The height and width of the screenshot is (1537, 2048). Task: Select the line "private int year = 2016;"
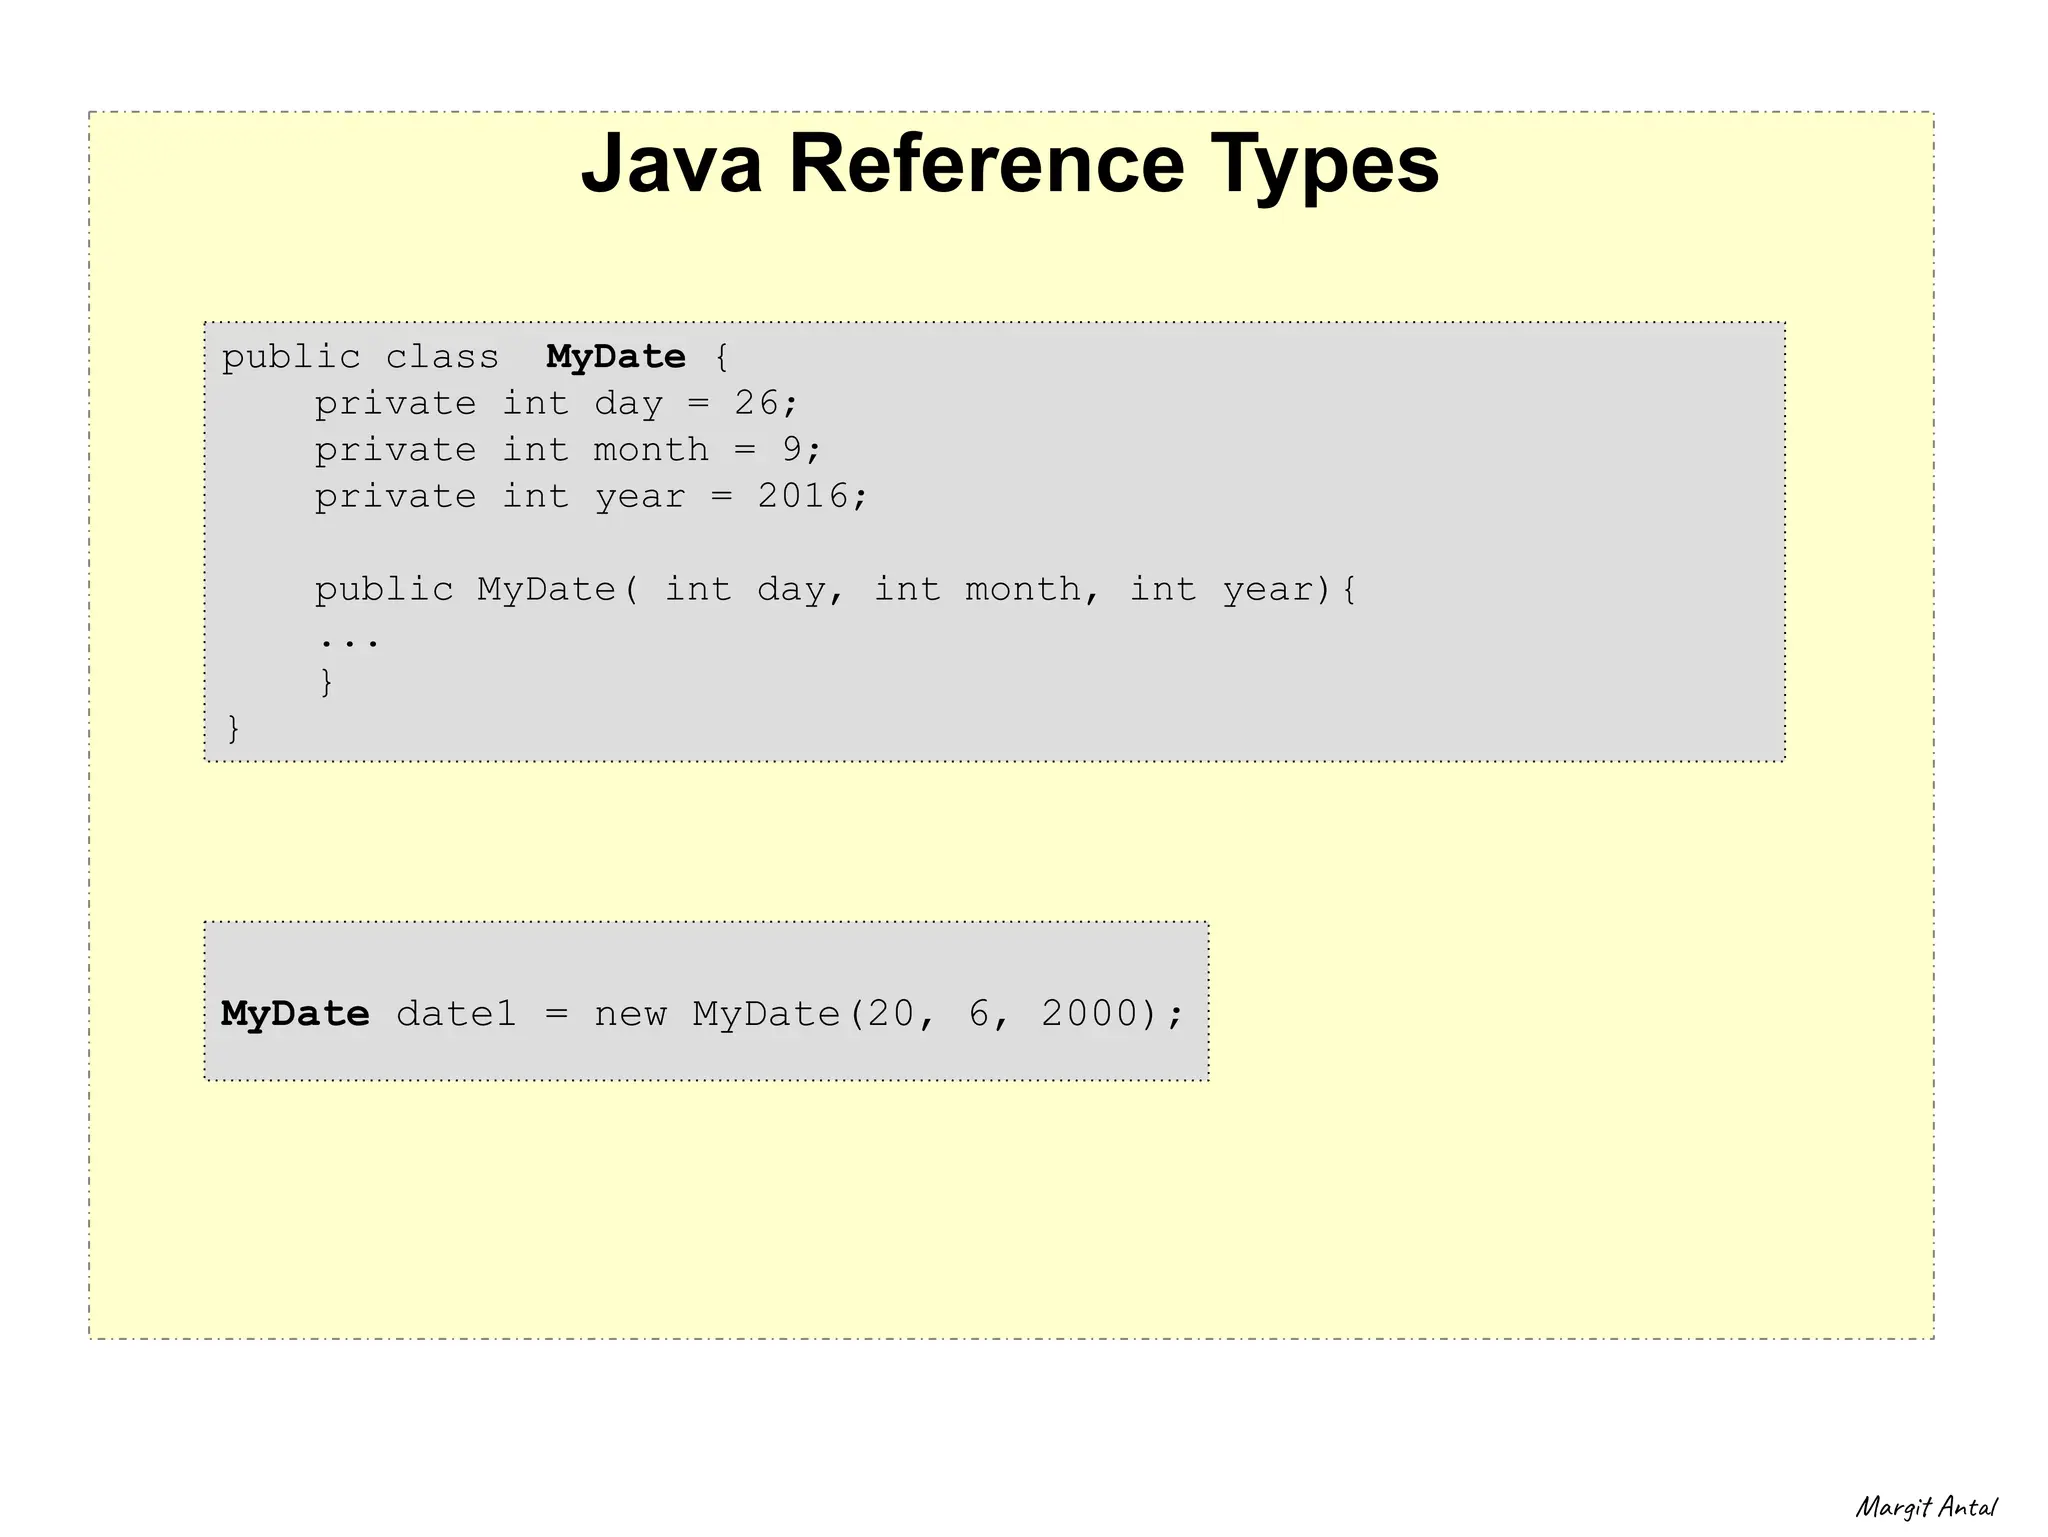click(x=591, y=496)
